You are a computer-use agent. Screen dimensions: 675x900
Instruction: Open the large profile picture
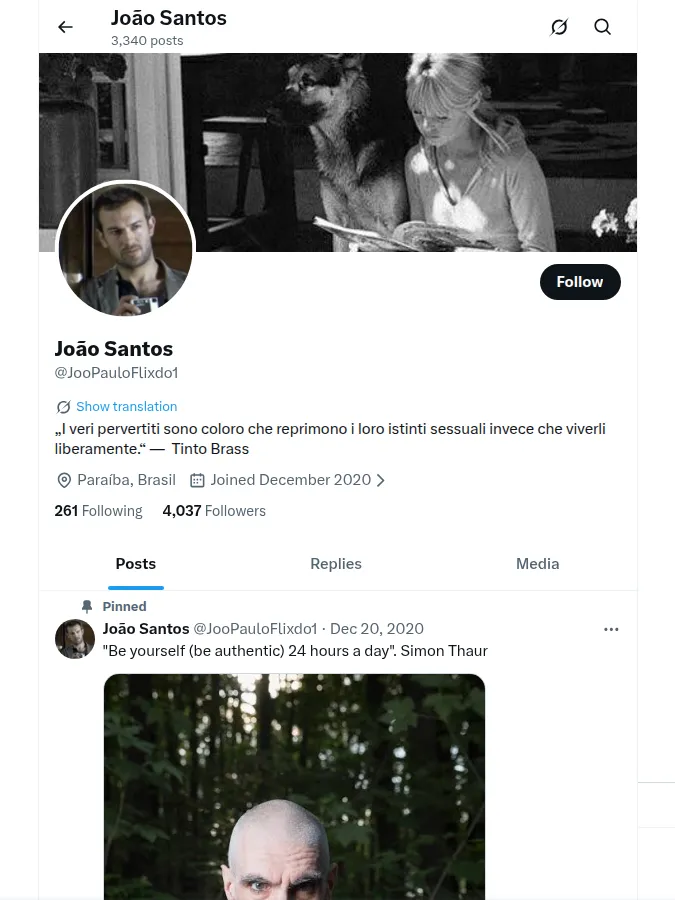click(126, 249)
